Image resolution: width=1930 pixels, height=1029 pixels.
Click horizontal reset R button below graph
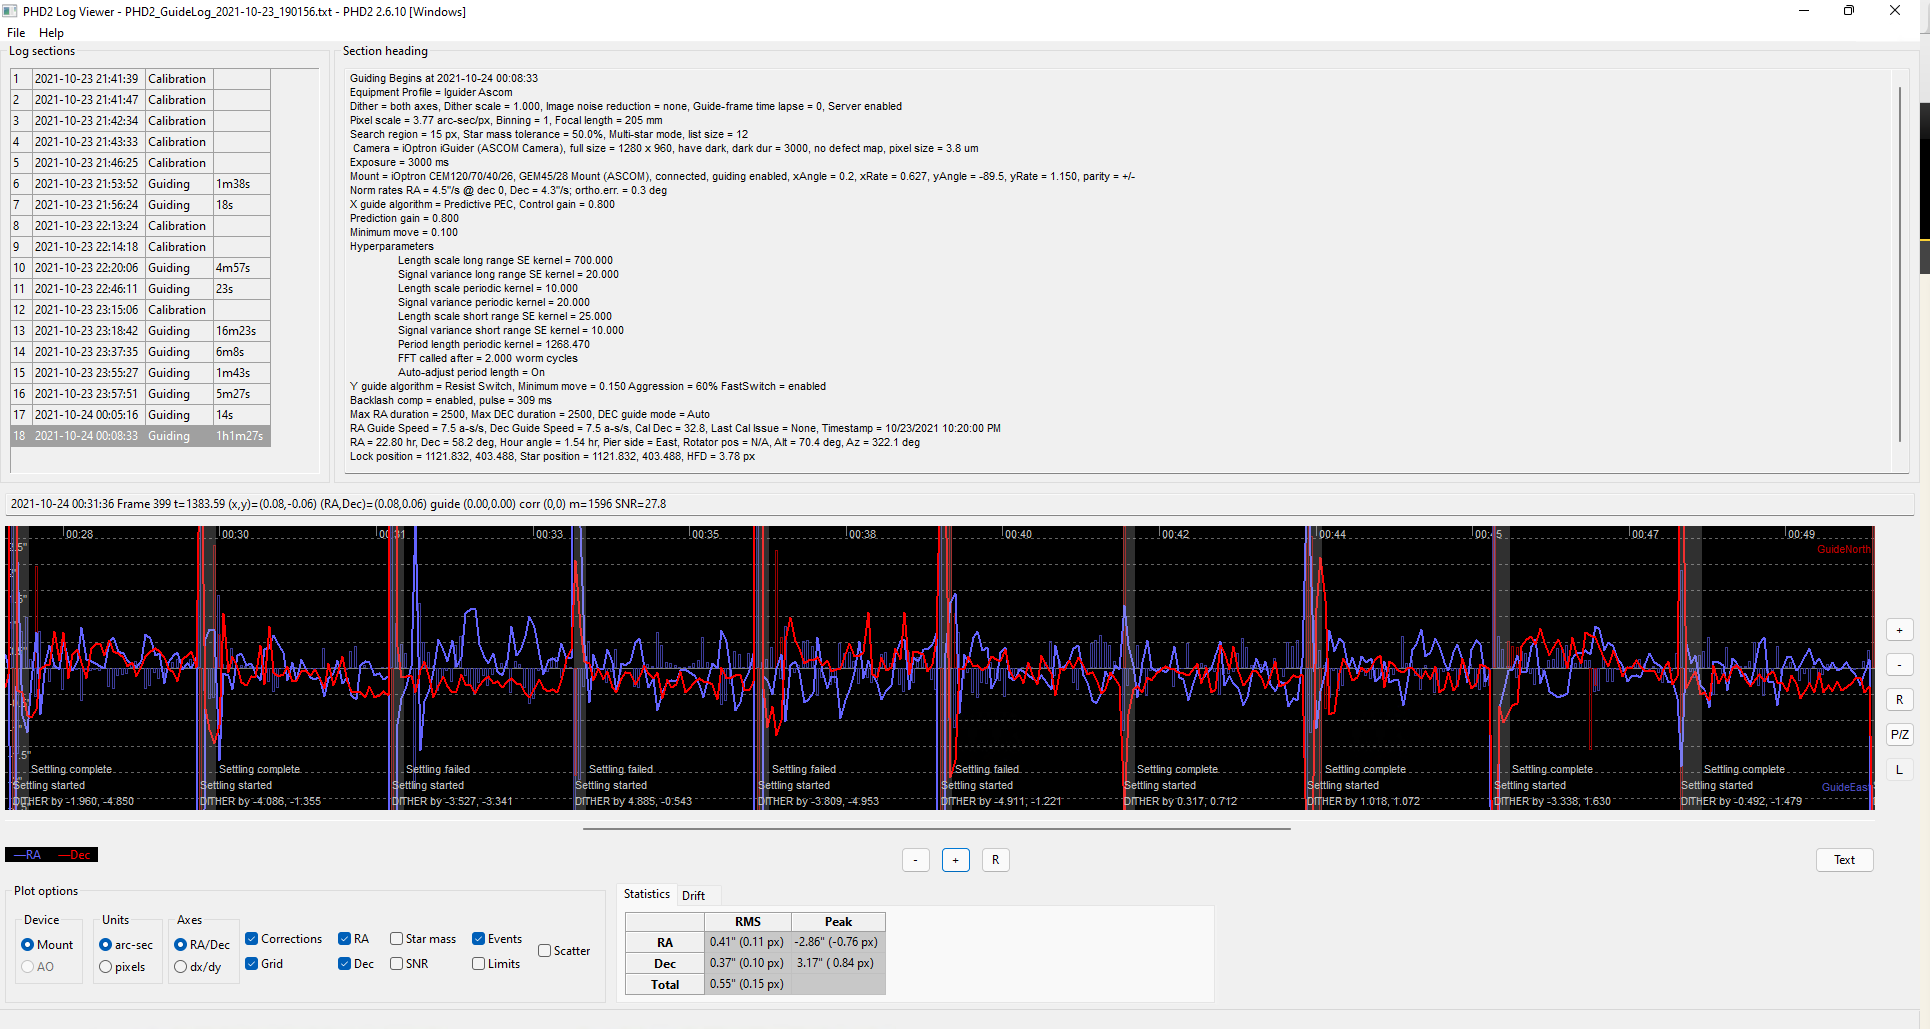pos(995,860)
